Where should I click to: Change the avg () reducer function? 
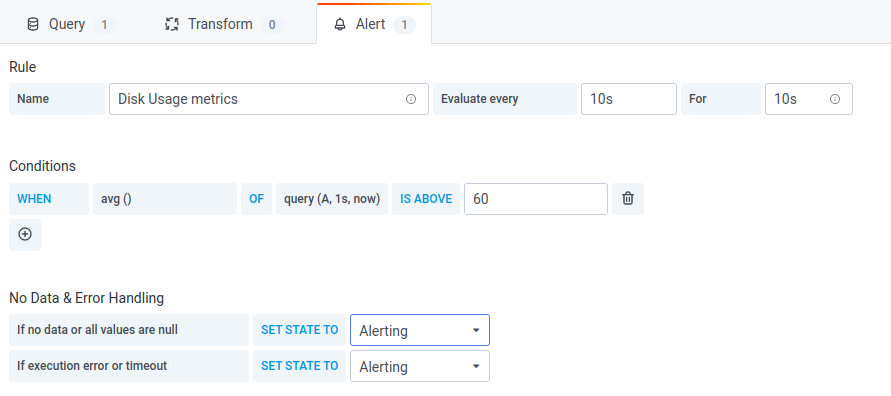(165, 199)
